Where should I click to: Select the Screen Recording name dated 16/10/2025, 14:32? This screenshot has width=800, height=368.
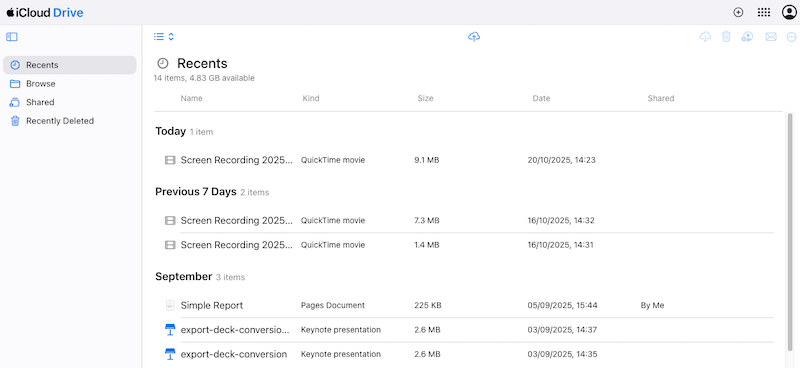(237, 220)
